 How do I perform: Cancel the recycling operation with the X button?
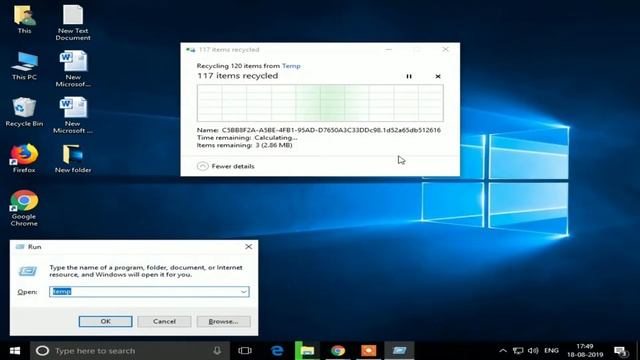[438, 76]
